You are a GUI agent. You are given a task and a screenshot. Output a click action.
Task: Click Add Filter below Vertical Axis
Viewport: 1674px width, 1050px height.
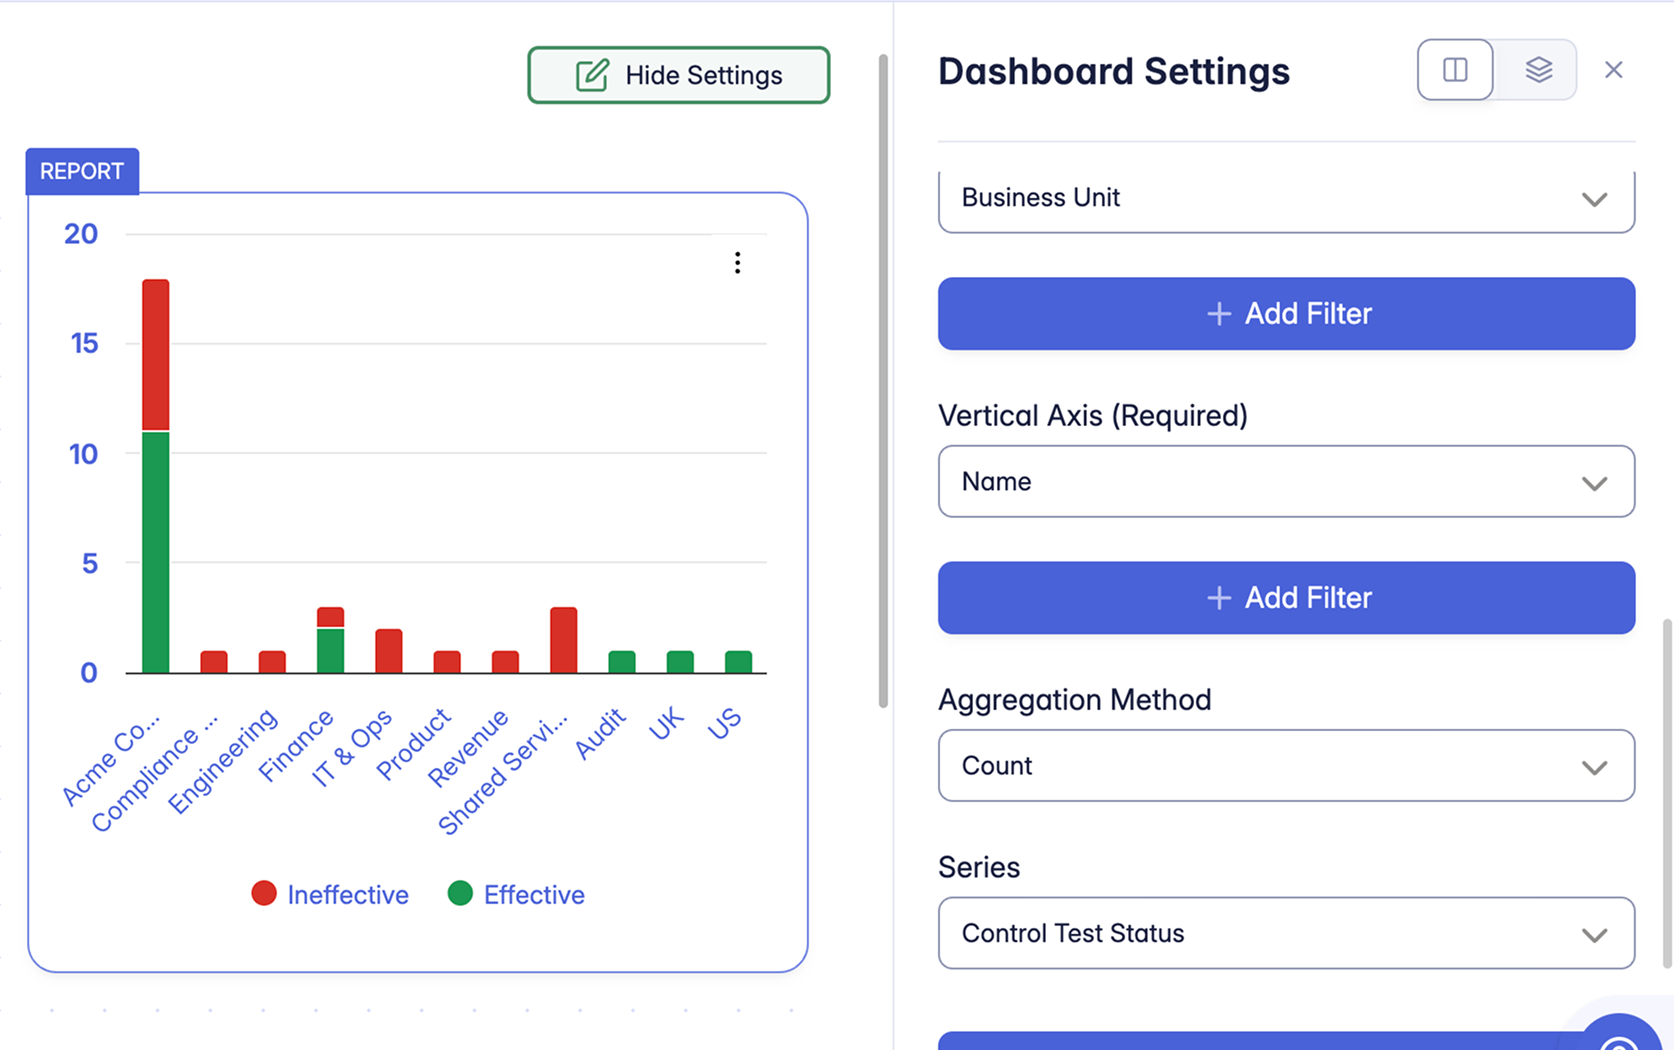click(x=1286, y=598)
